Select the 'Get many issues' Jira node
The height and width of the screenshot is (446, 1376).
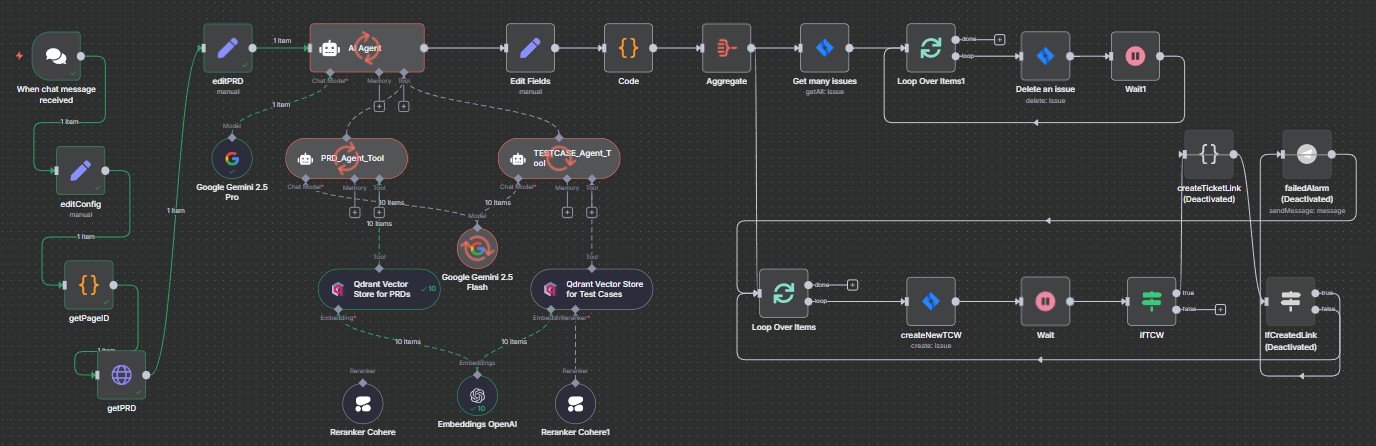(824, 47)
